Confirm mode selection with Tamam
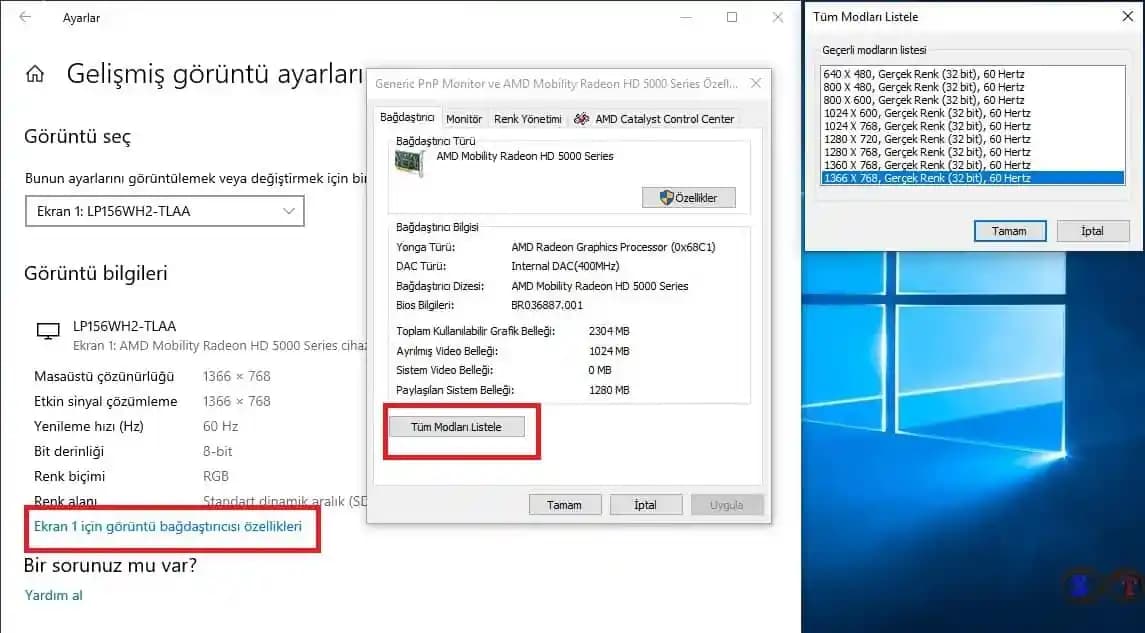This screenshot has width=1145, height=633. pyautogui.click(x=1009, y=231)
